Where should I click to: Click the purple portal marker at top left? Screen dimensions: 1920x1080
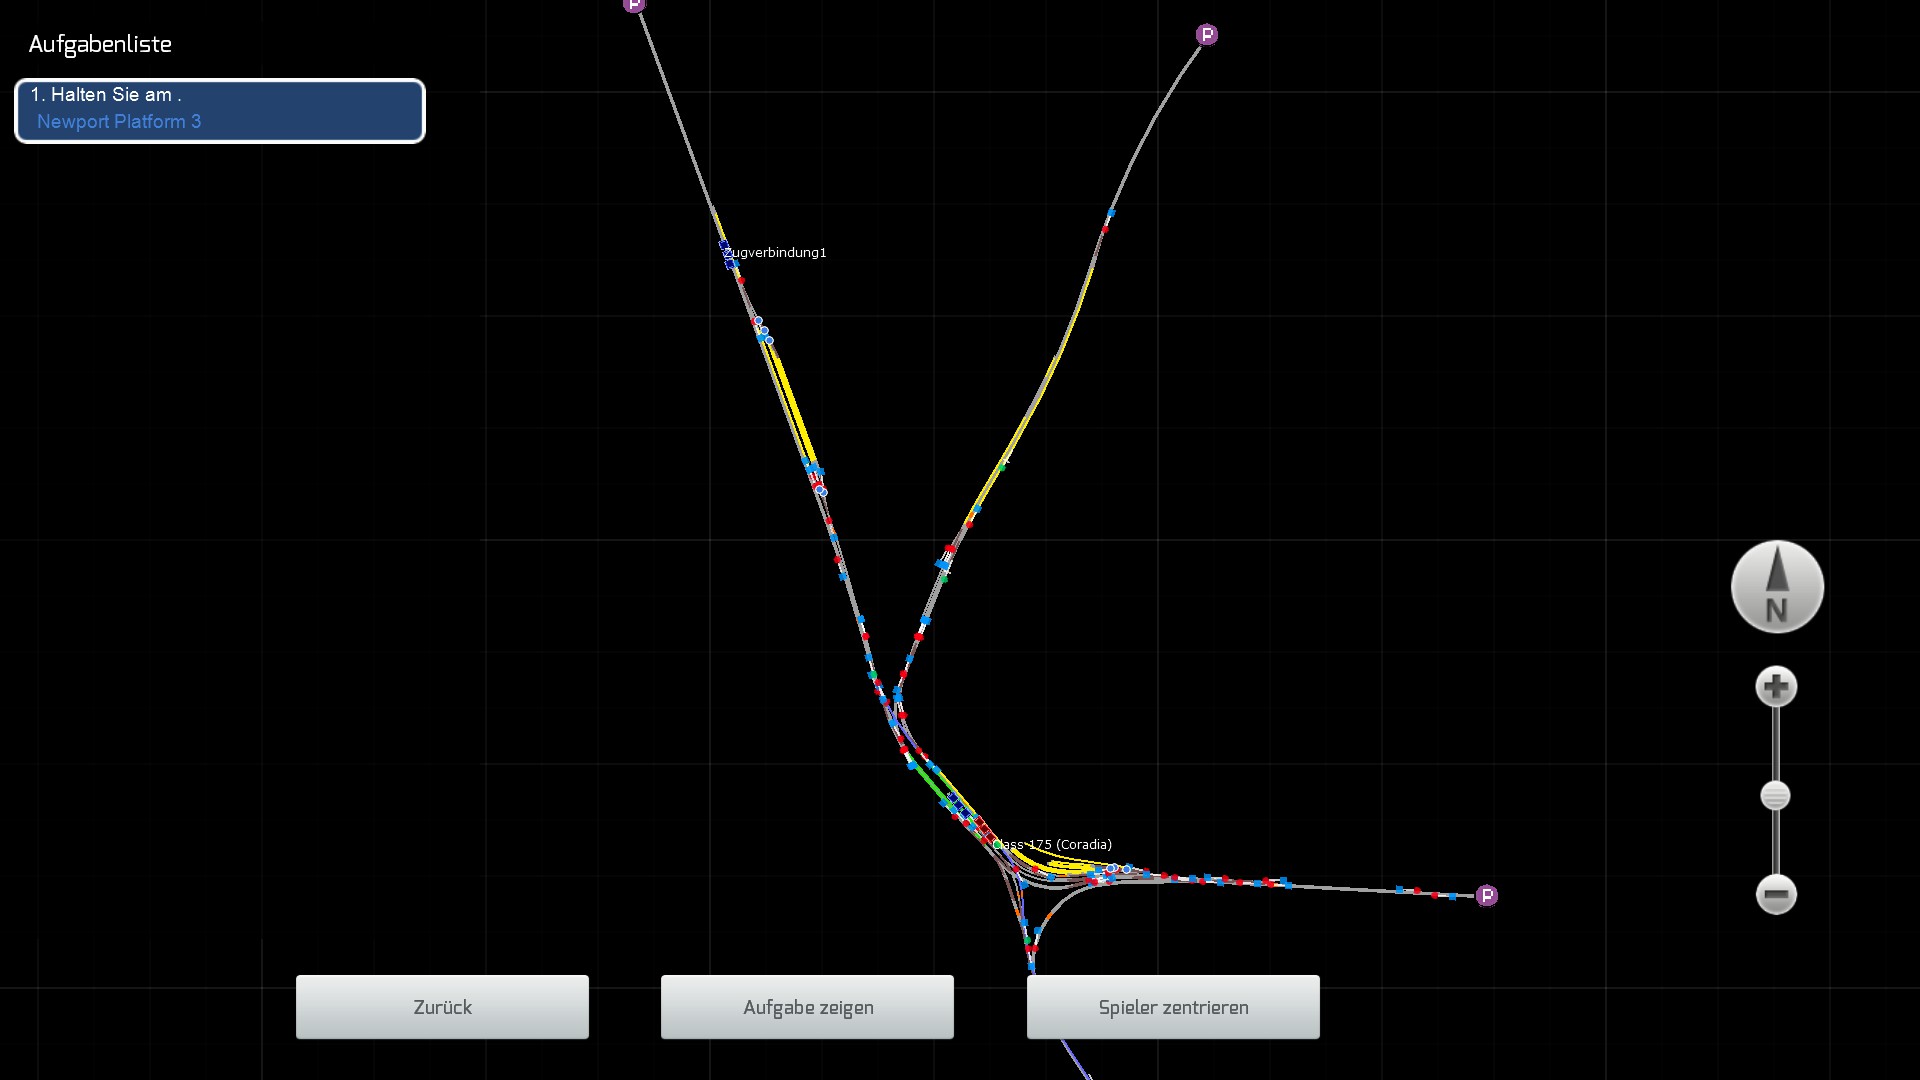click(634, 5)
